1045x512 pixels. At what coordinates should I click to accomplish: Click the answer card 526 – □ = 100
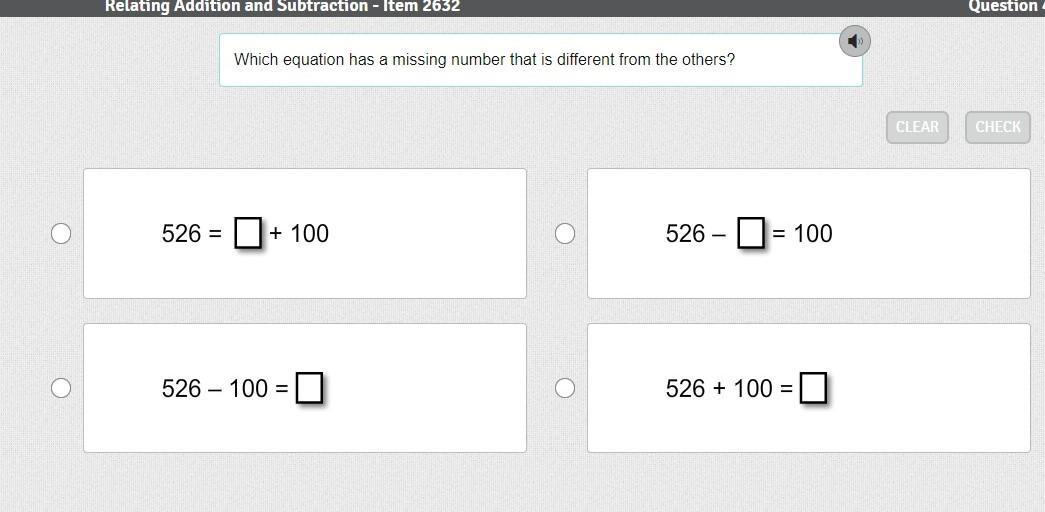click(x=920, y=233)
